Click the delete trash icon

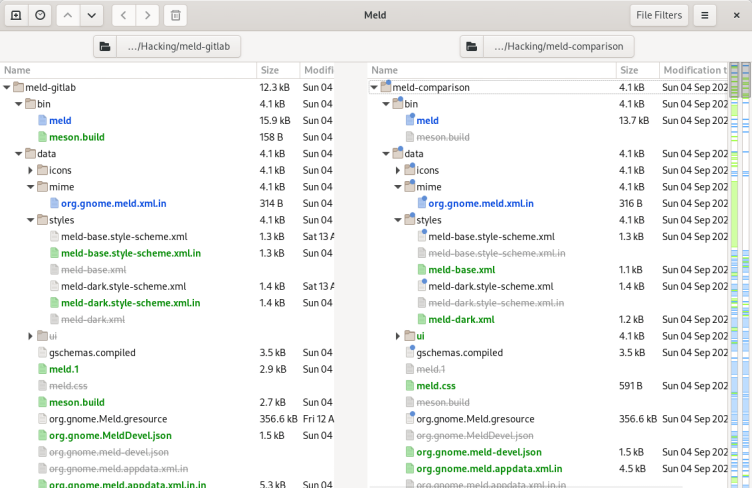click(174, 15)
